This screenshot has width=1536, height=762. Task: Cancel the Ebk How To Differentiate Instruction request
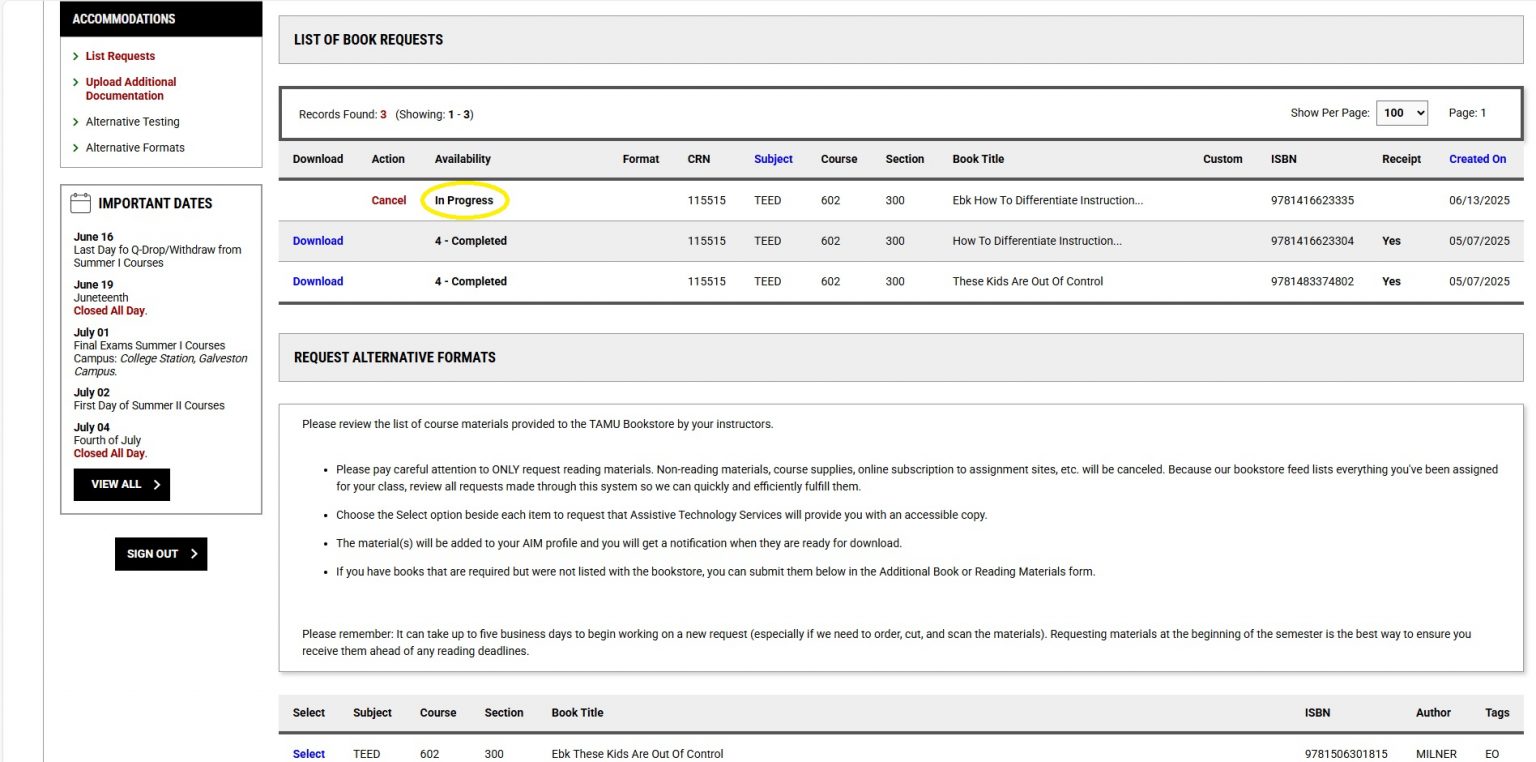[x=389, y=200]
